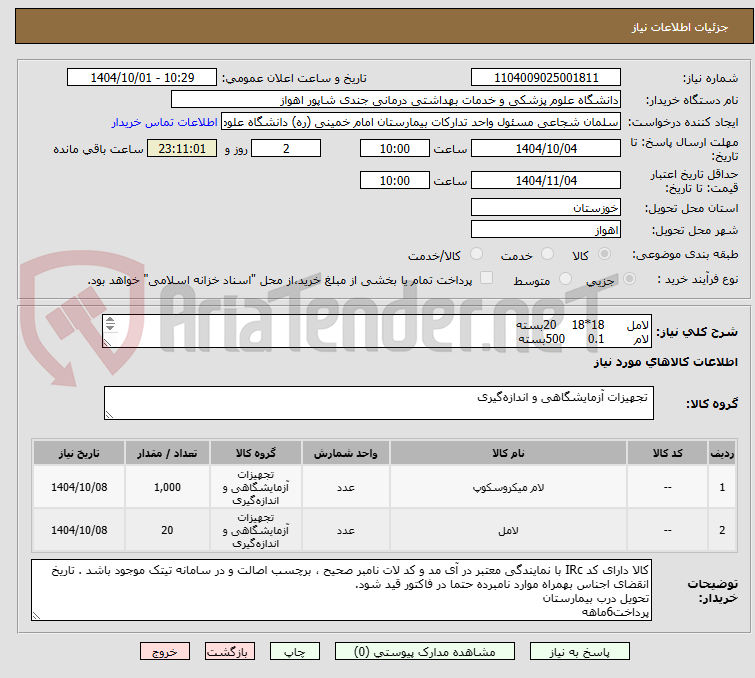Click the quantity cell 1,000
The height and width of the screenshot is (678, 755).
(x=167, y=487)
